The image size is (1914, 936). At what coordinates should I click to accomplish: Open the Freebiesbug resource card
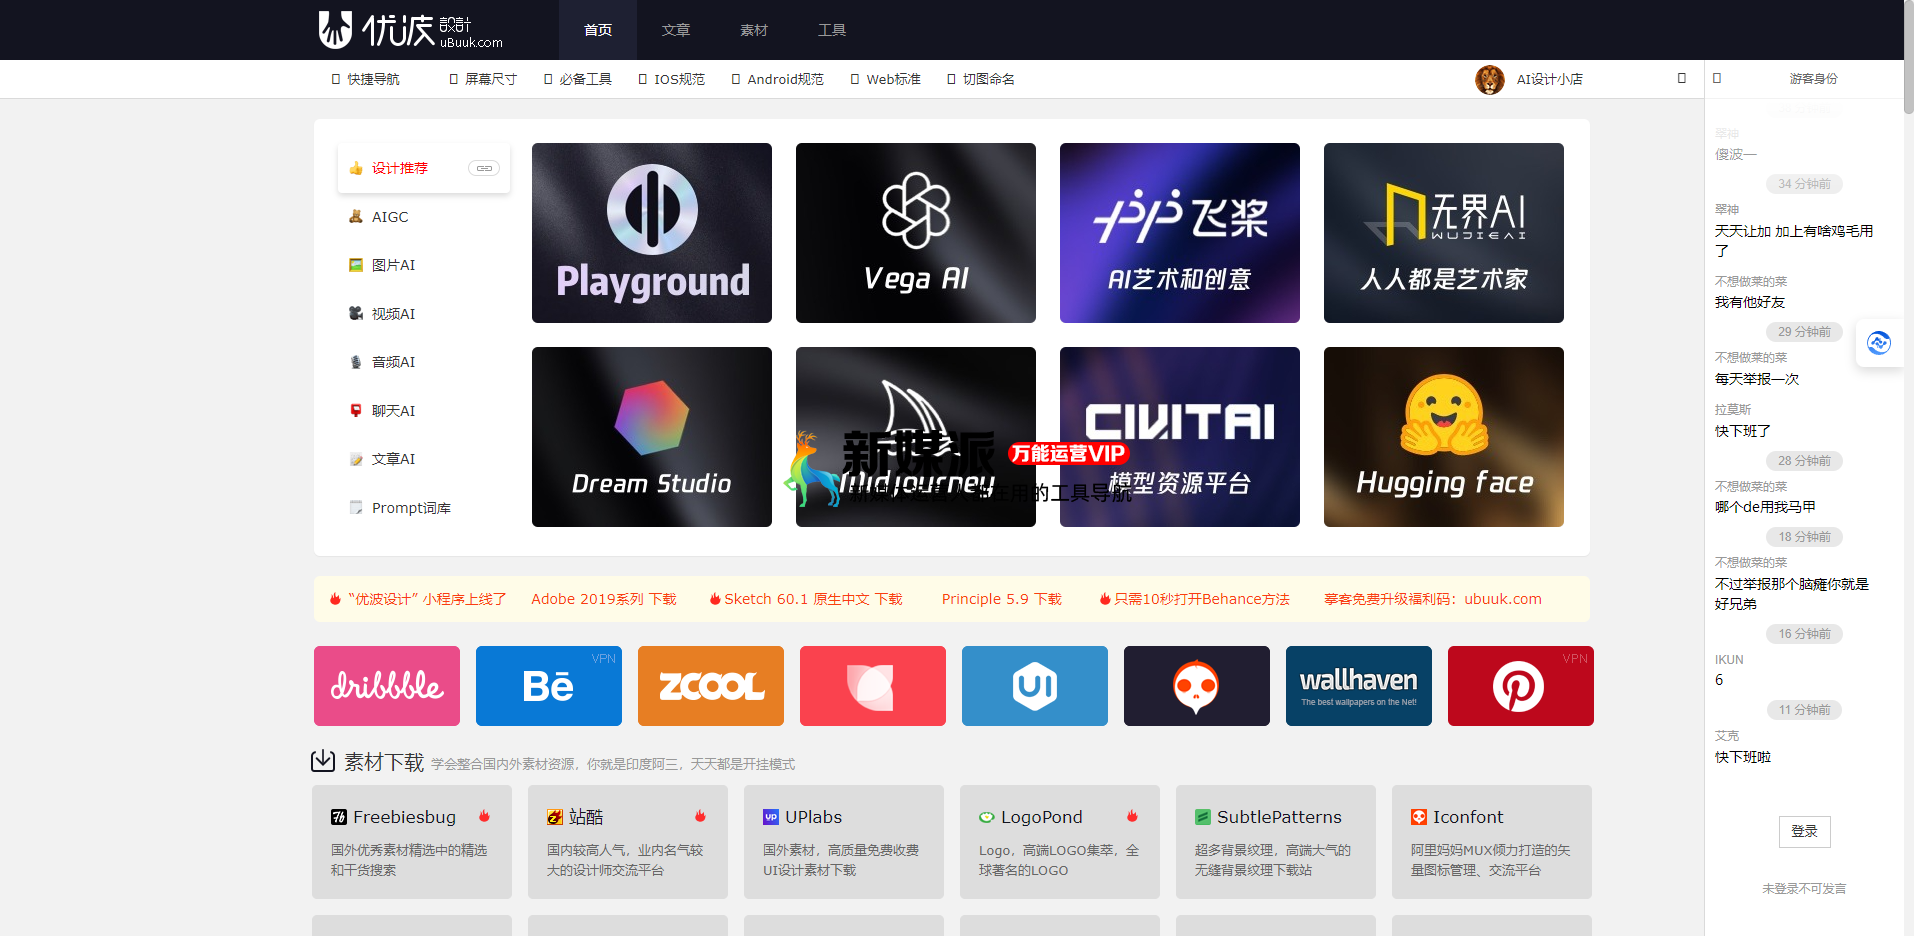pos(412,842)
